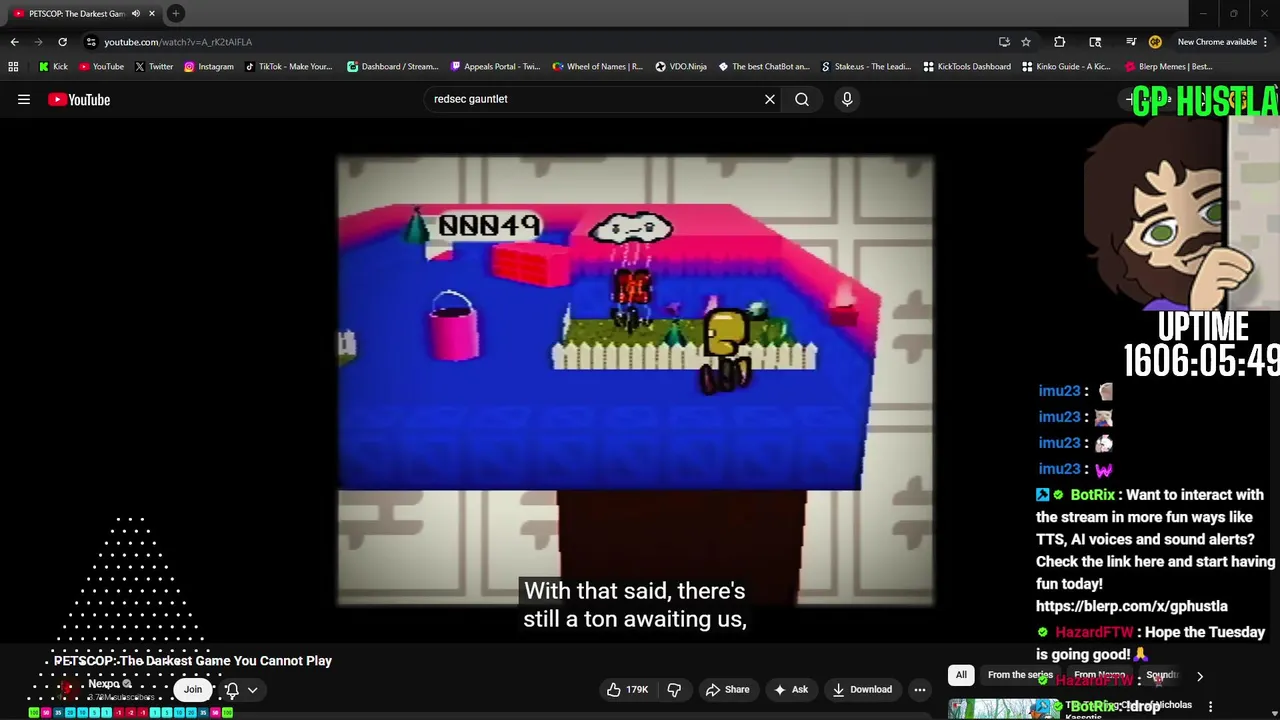
Task: Open the 'Appeals Portal - Twi...' bookmark
Action: [x=495, y=67]
